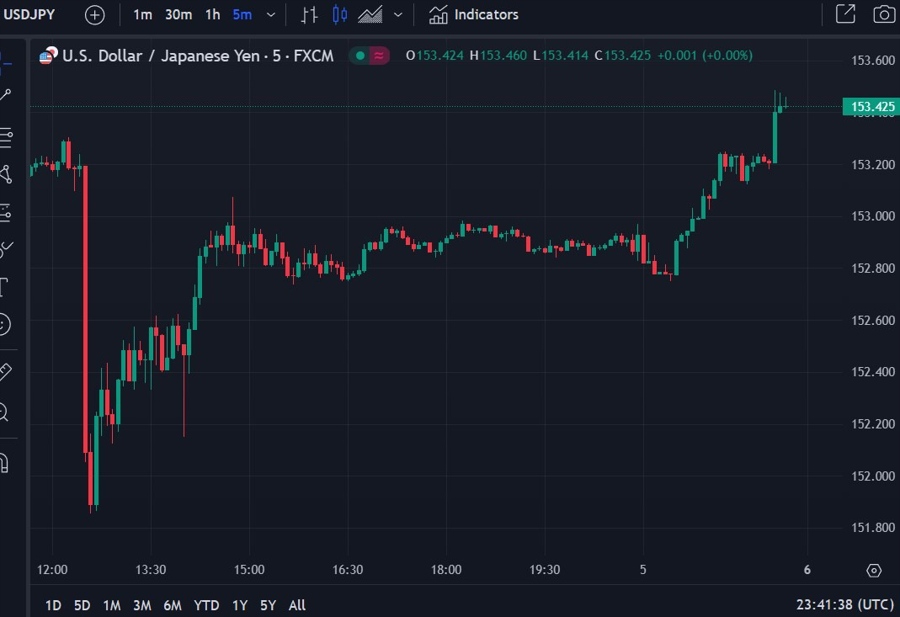The image size is (900, 617).
Task: Click the 19:30 time axis label
Action: tap(545, 570)
